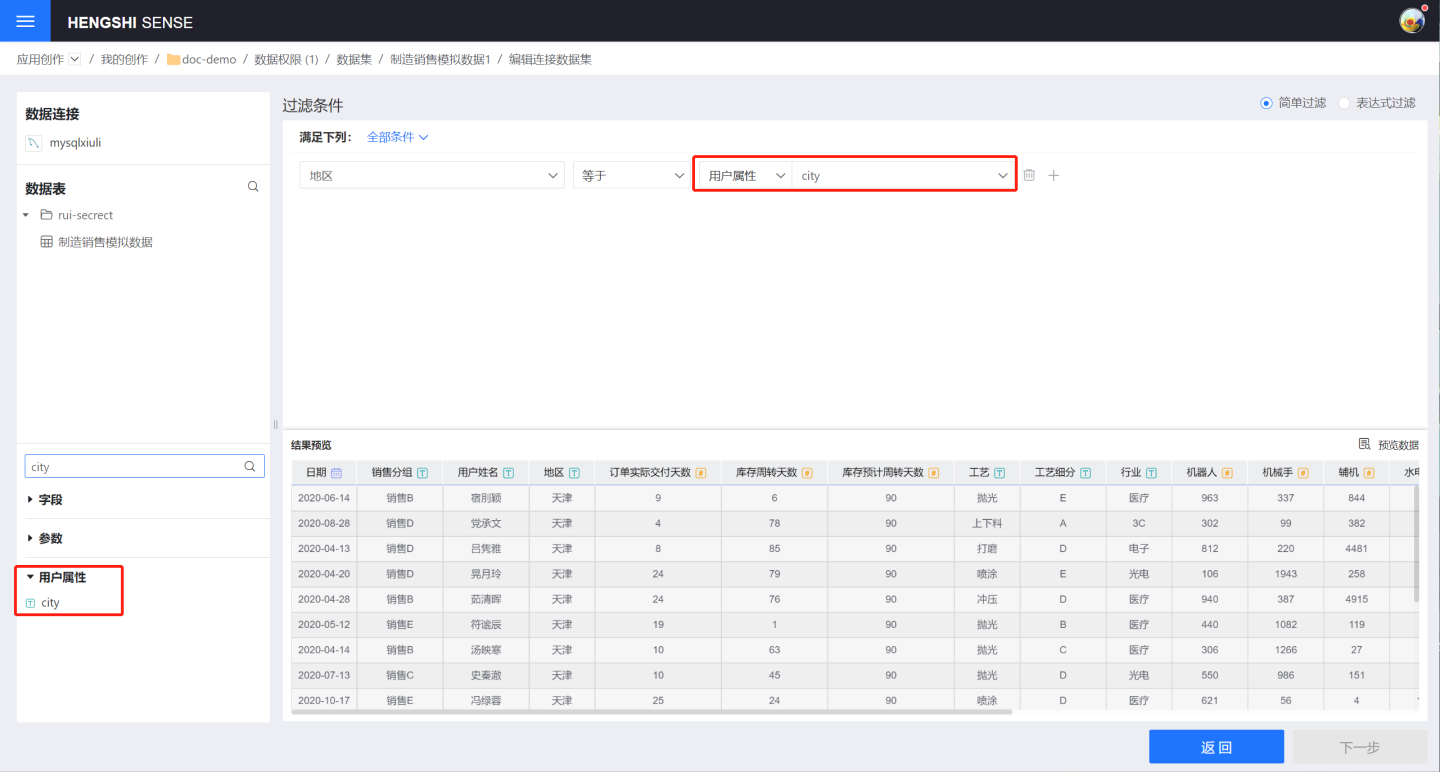Click the 返回 button
The height and width of the screenshot is (773, 1440).
(x=1216, y=747)
